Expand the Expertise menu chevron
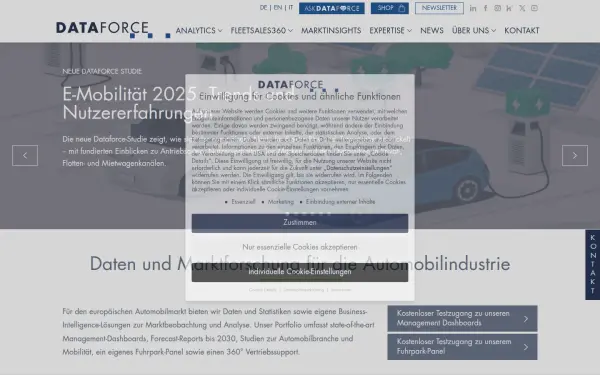The width and height of the screenshot is (600, 375). tap(409, 31)
